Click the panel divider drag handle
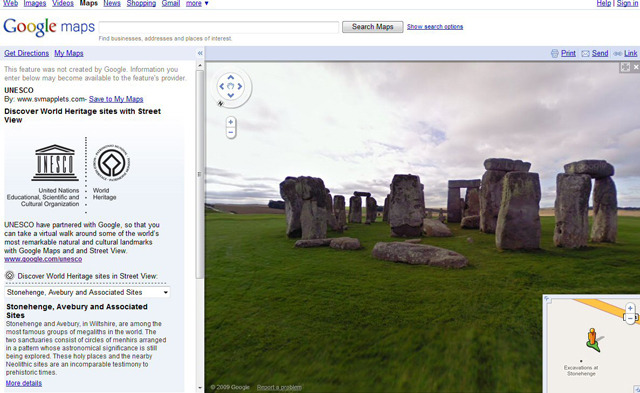Image resolution: width=640 pixels, height=393 pixels. pos(199,174)
